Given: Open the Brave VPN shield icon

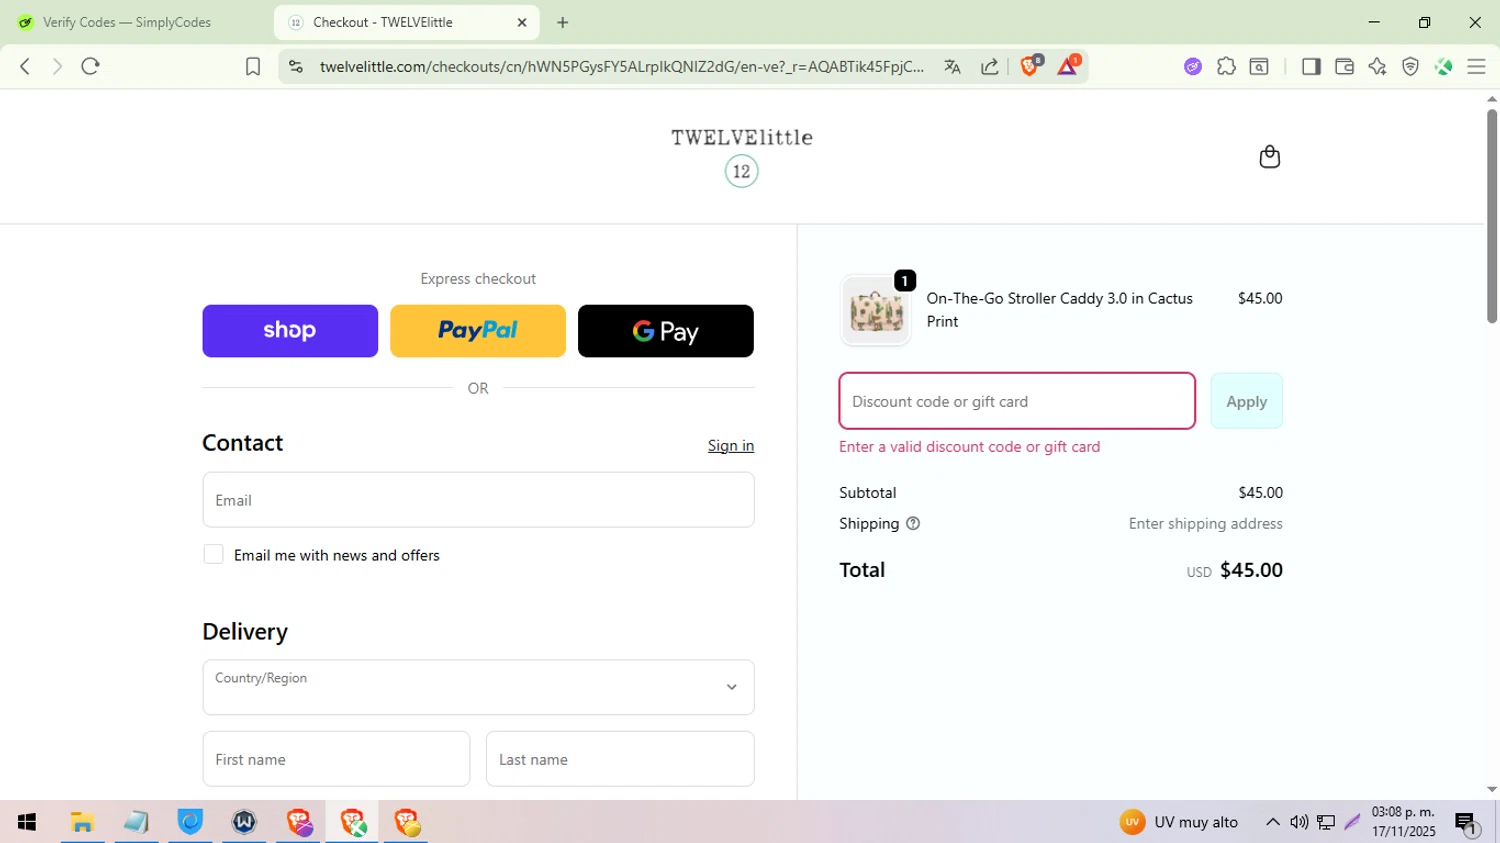Looking at the screenshot, I should pos(1410,67).
